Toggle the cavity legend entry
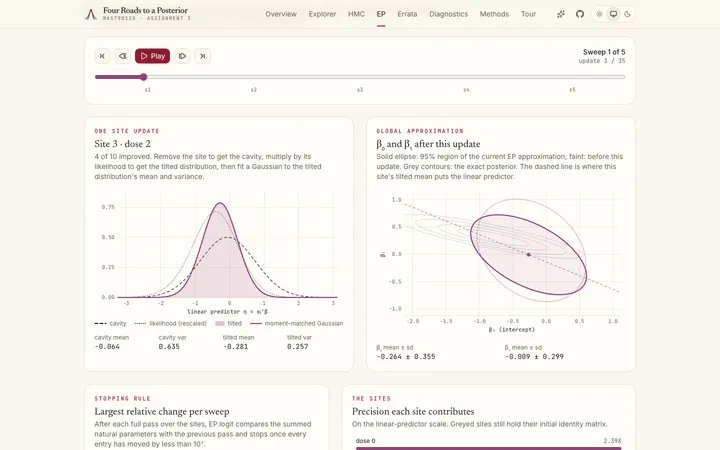720x450 pixels. click(110, 323)
